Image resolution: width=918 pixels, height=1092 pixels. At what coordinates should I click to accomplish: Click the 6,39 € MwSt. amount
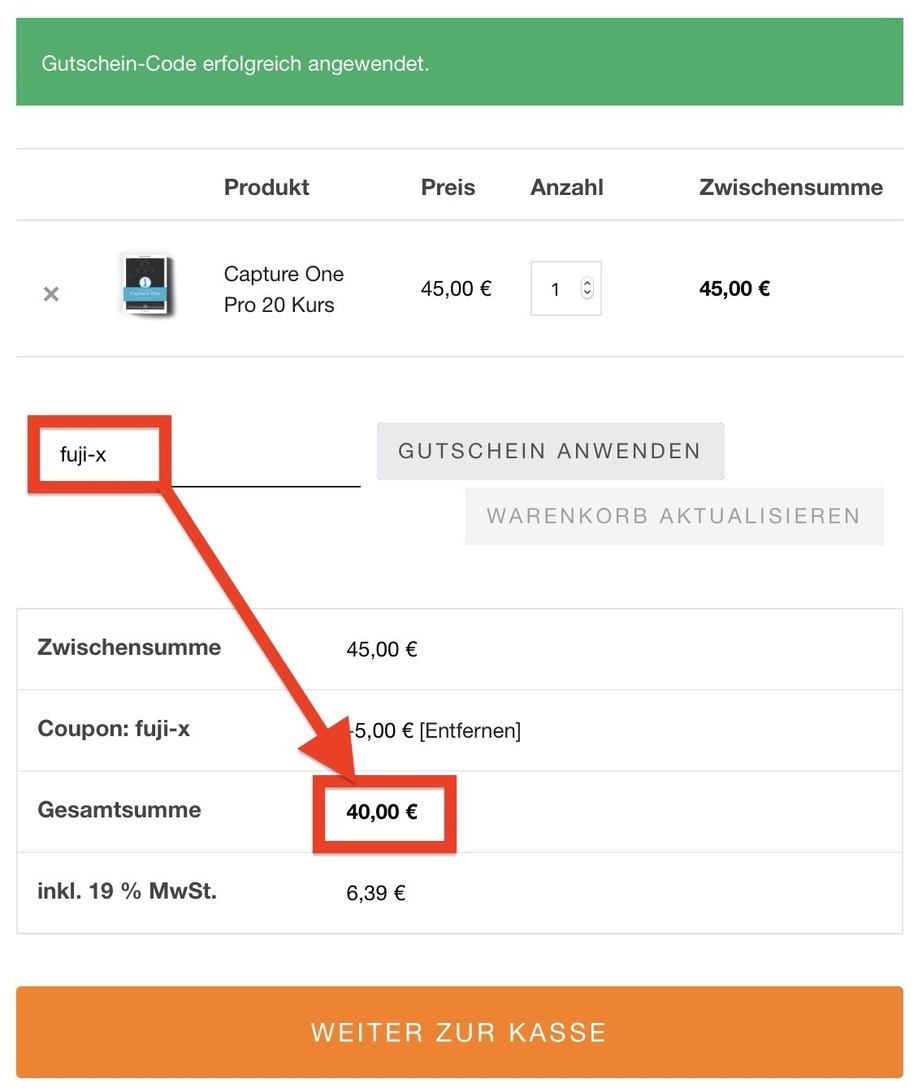point(376,893)
